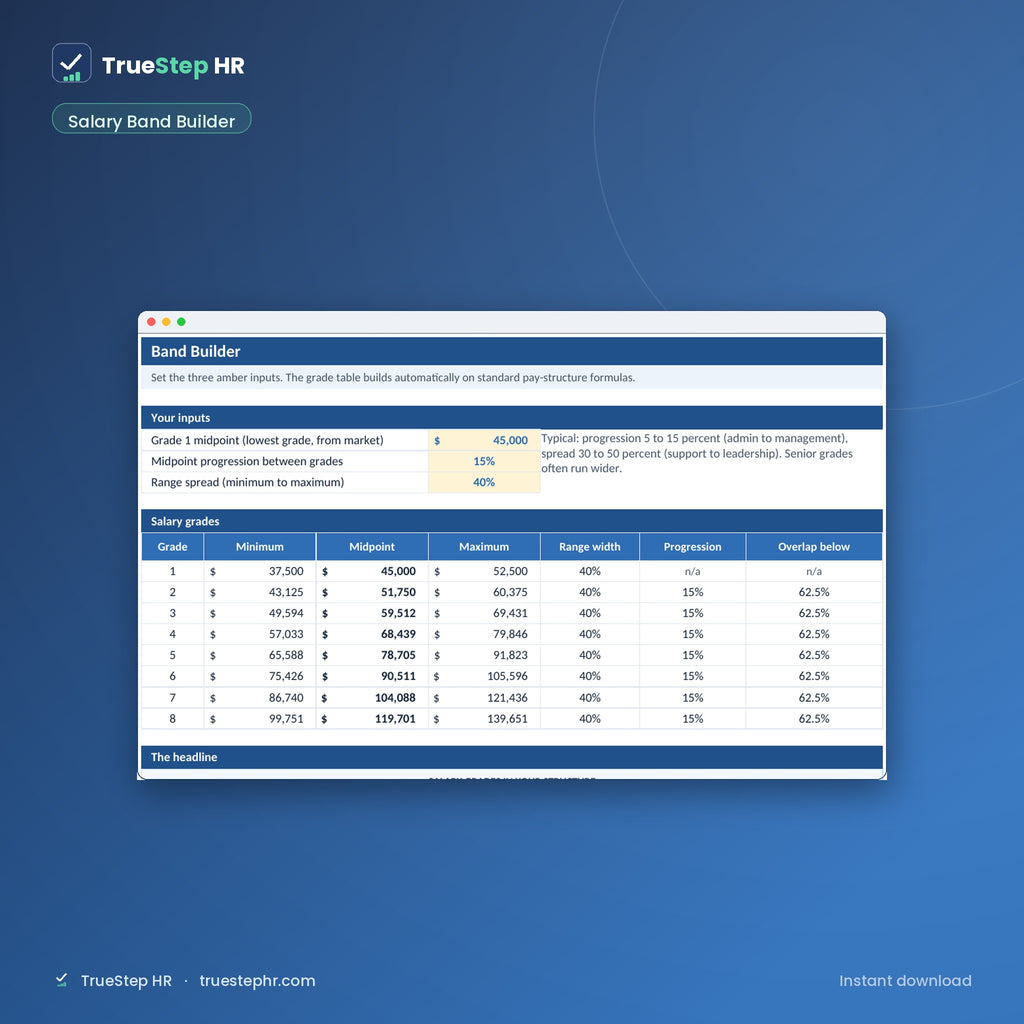Screen dimensions: 1024x1024
Task: Click the Maximum column header
Action: [x=484, y=547]
